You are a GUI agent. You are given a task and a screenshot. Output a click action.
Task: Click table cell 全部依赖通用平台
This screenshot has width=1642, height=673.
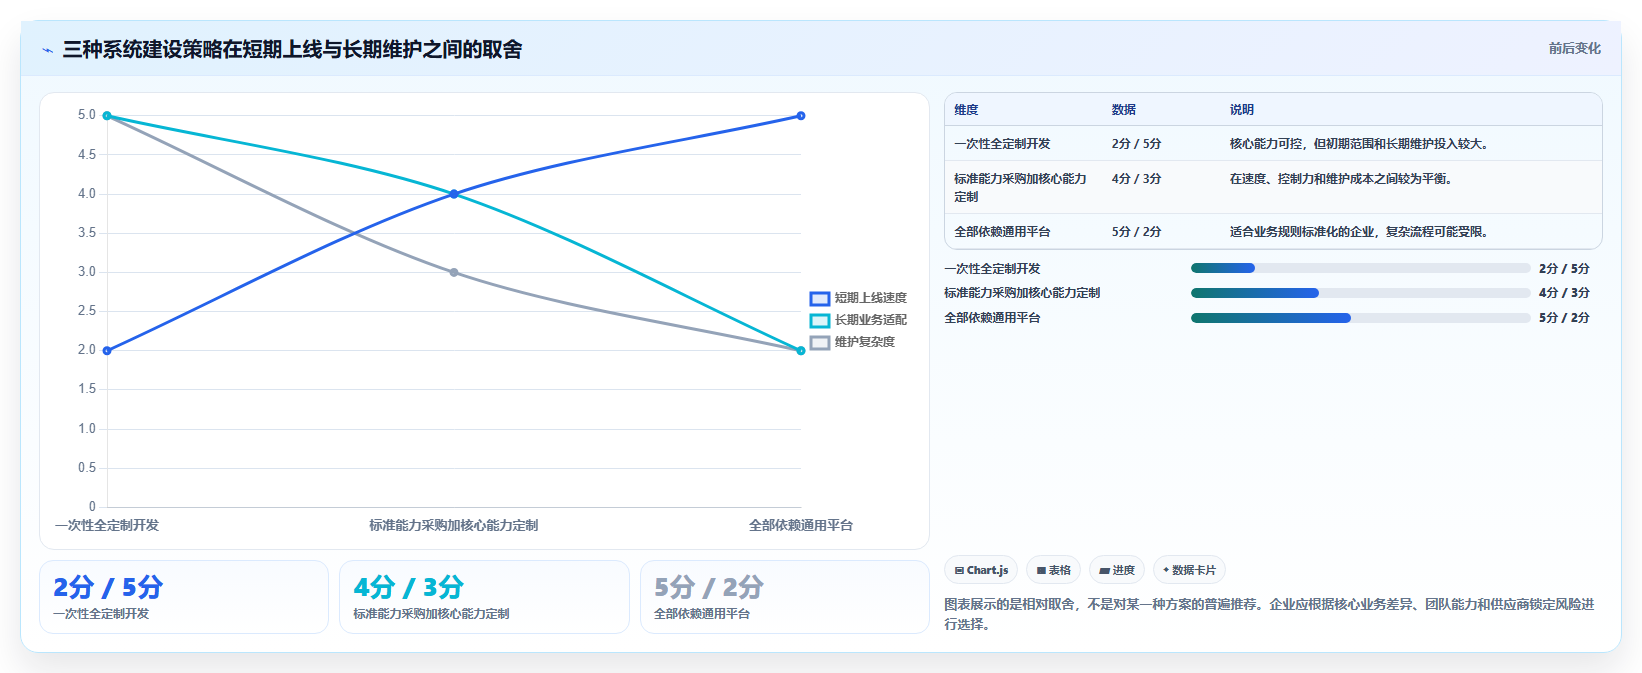tap(1002, 232)
